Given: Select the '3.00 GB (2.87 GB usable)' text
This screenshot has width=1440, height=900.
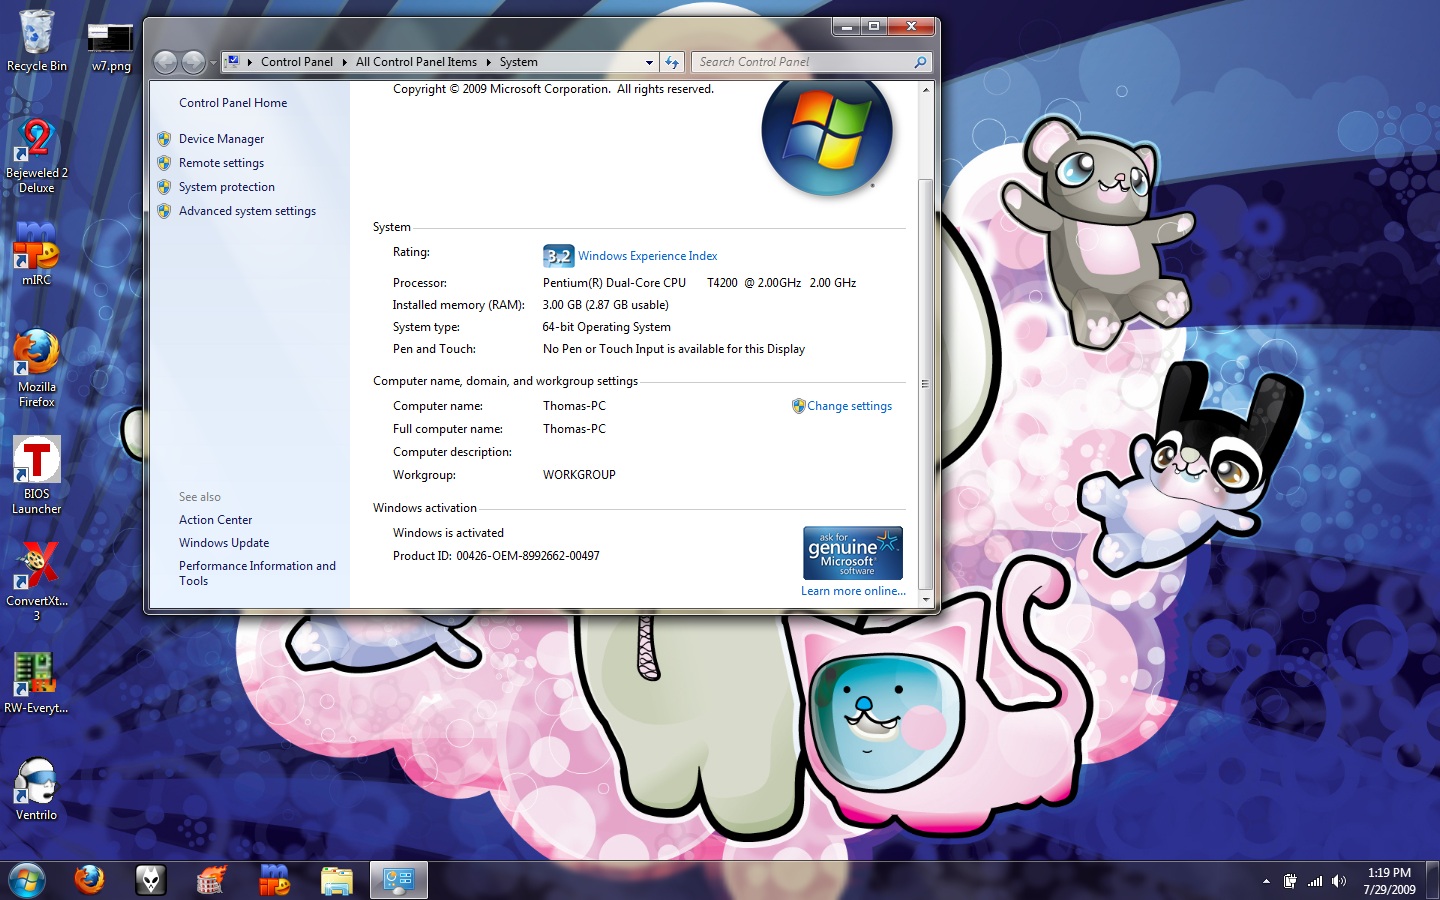Looking at the screenshot, I should point(605,305).
